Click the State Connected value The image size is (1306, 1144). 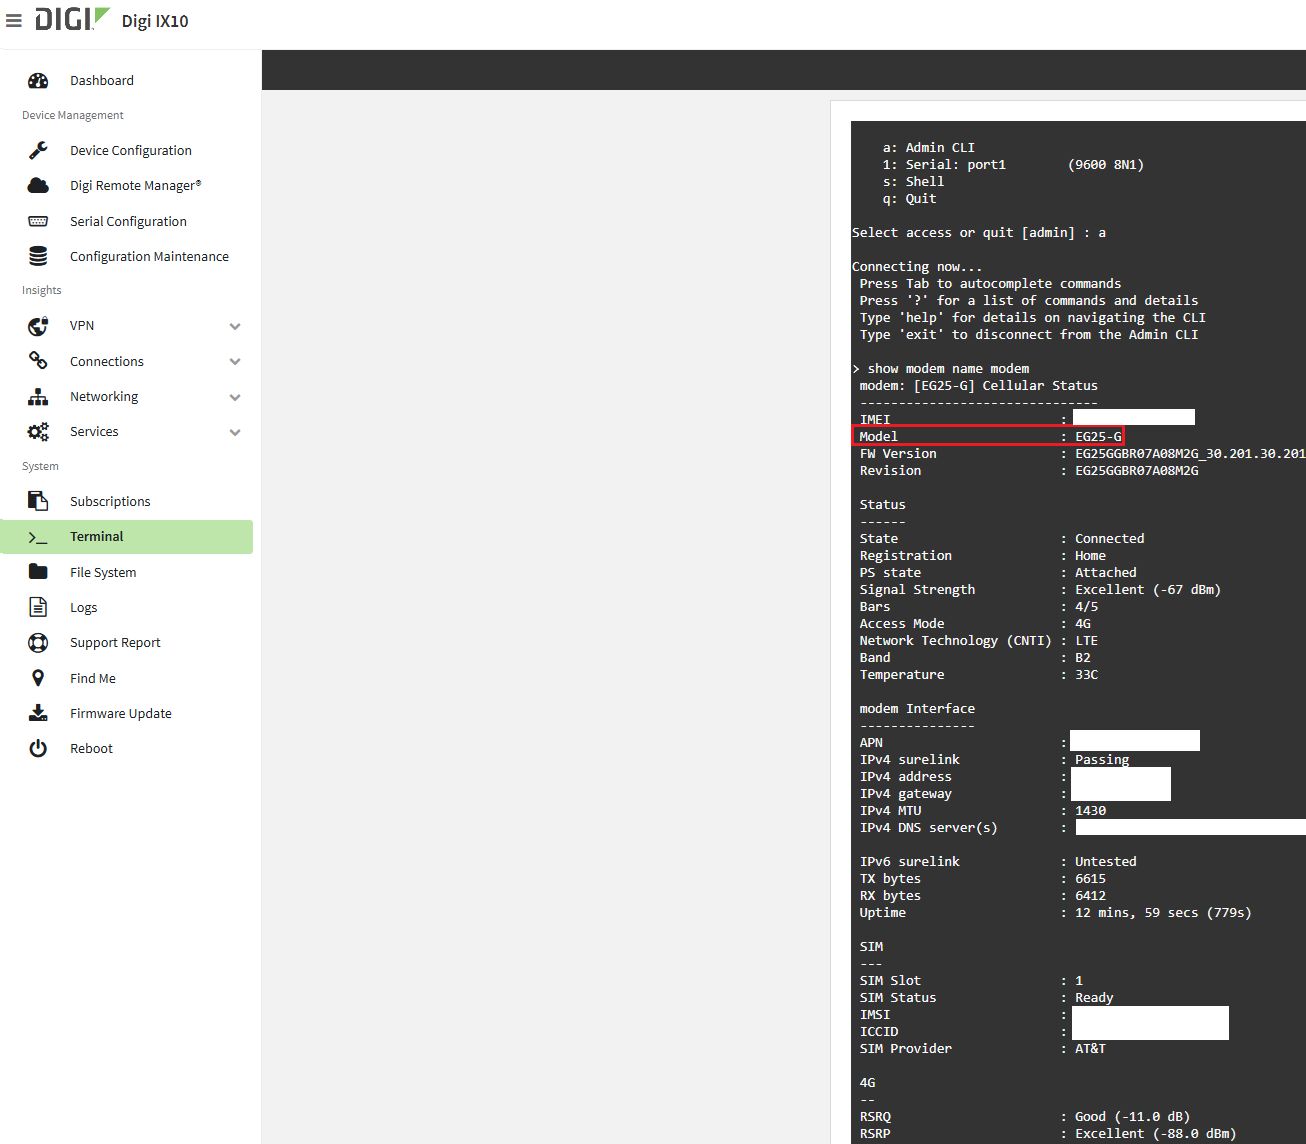tap(1109, 538)
